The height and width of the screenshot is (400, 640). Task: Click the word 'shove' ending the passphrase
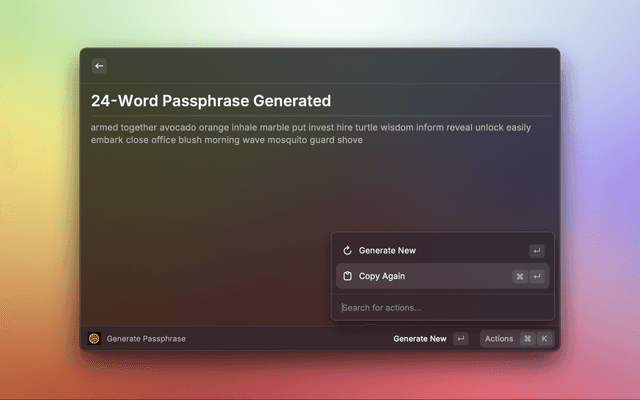point(350,141)
